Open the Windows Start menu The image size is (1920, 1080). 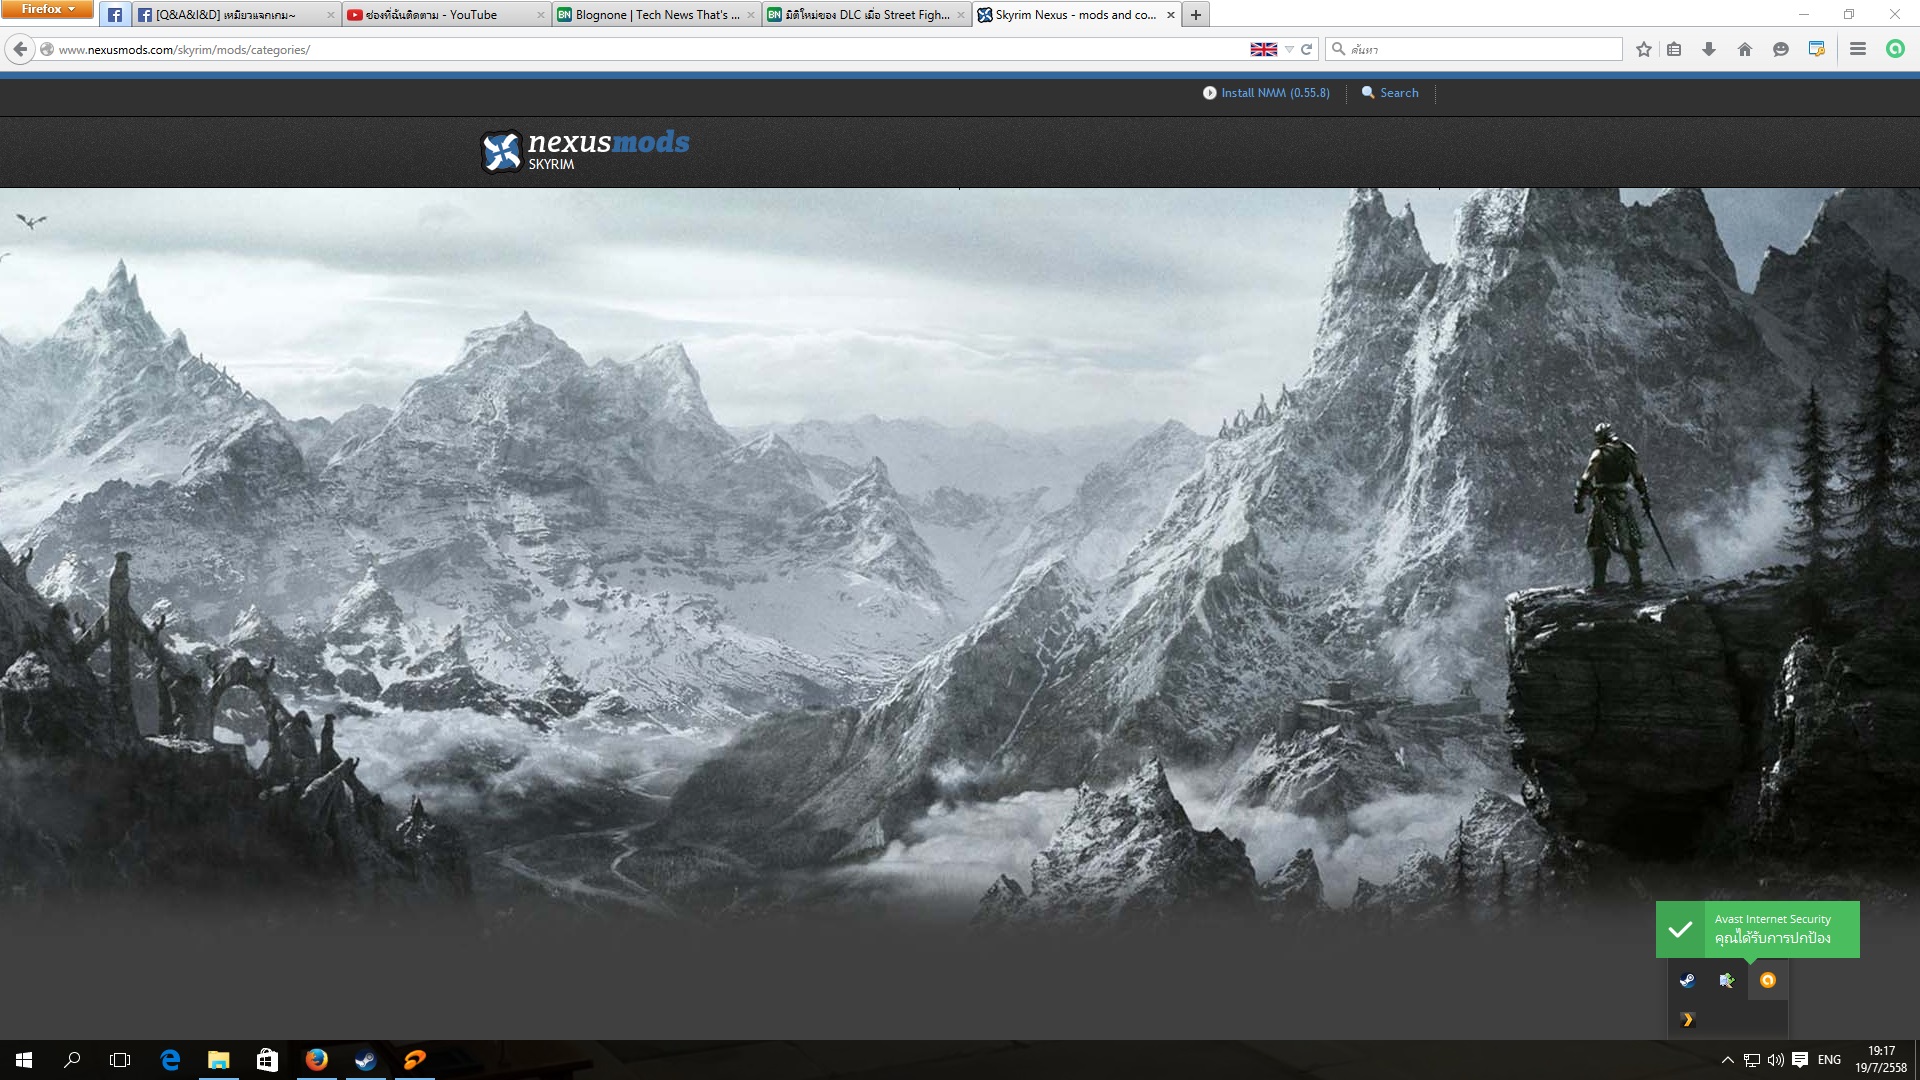pos(24,1060)
